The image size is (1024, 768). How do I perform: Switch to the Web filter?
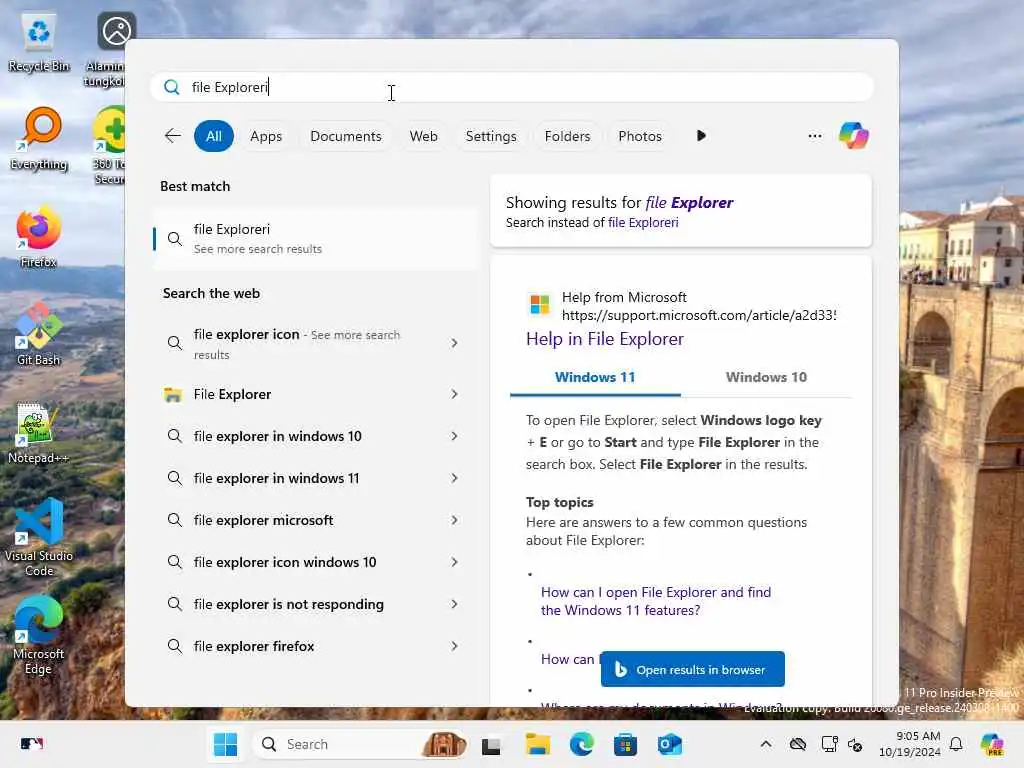pyautogui.click(x=423, y=136)
